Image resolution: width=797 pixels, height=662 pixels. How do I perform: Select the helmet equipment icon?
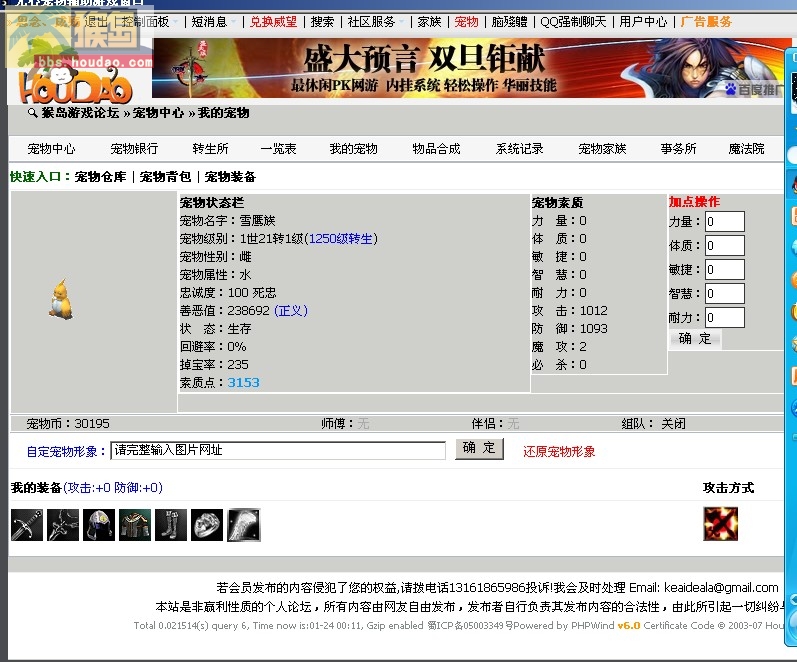99,525
